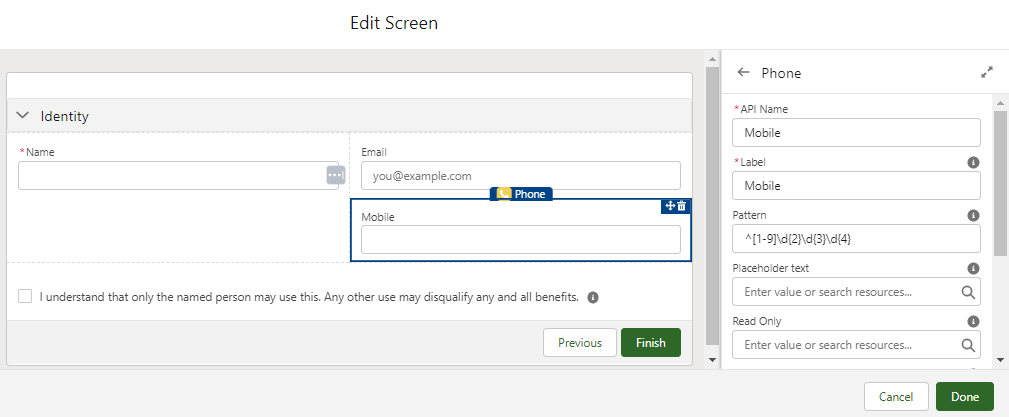Click the back arrow beside Phone
The height and width of the screenshot is (417, 1009).
[743, 73]
